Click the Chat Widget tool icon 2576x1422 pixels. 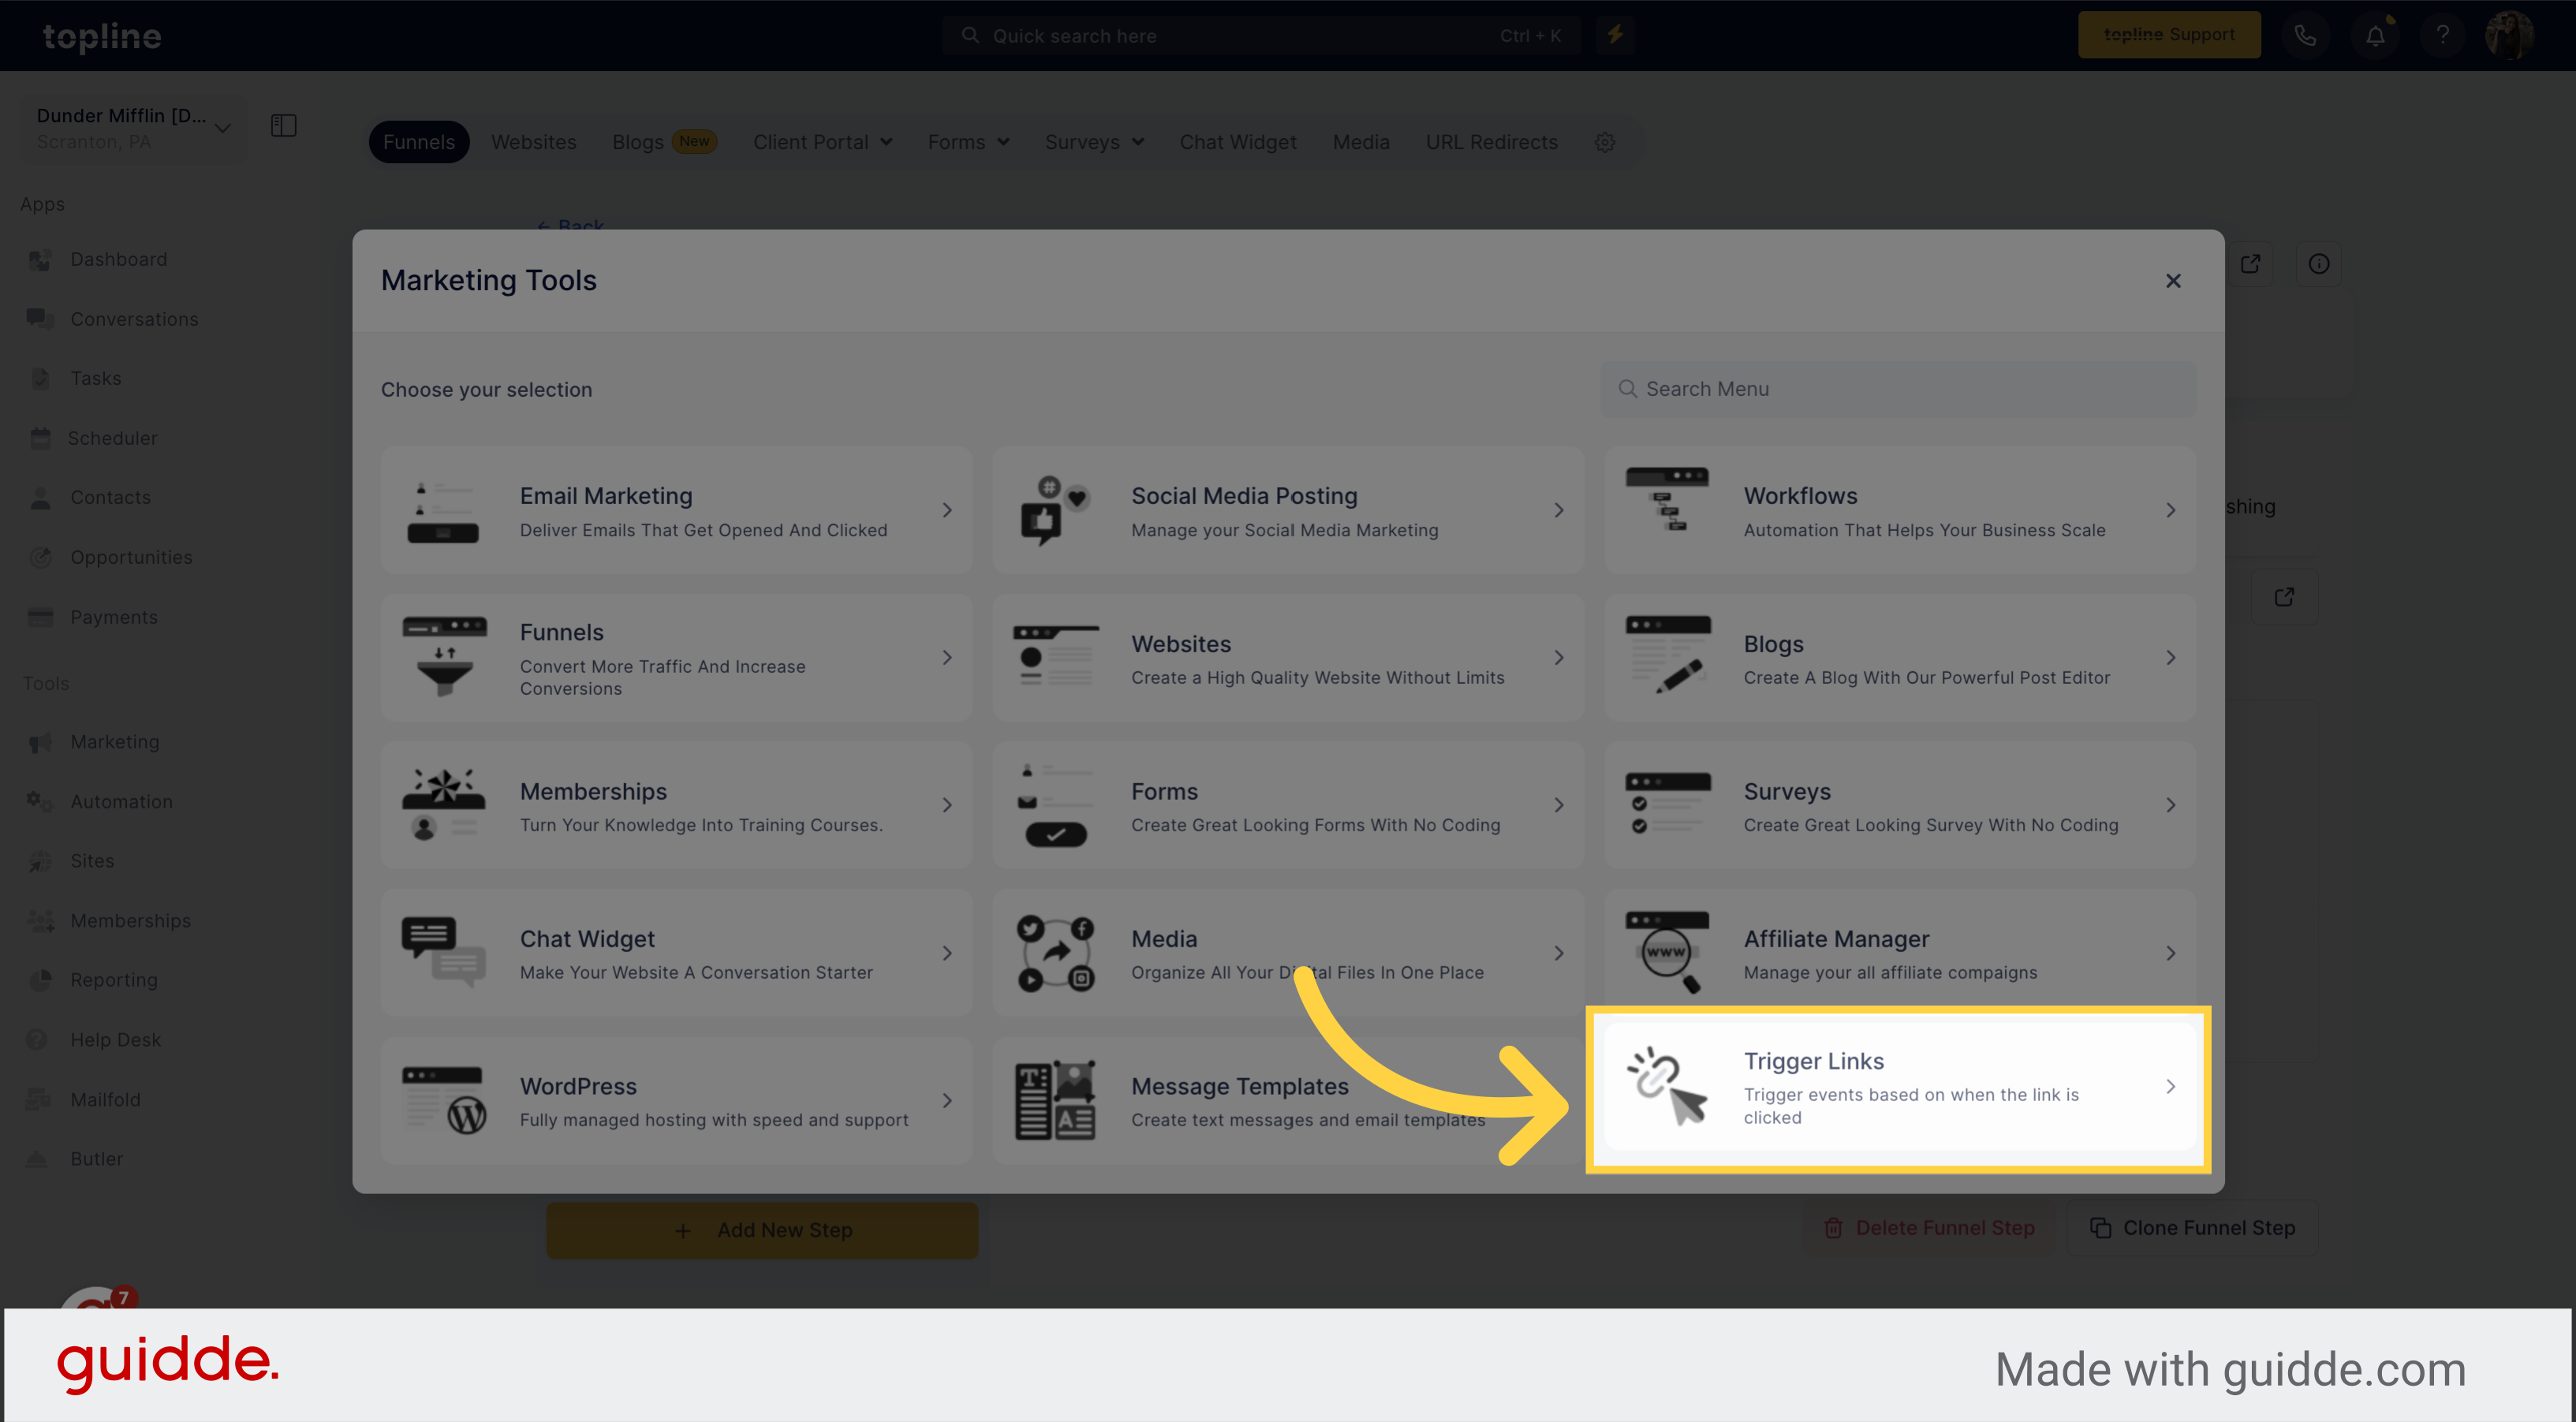pos(443,951)
